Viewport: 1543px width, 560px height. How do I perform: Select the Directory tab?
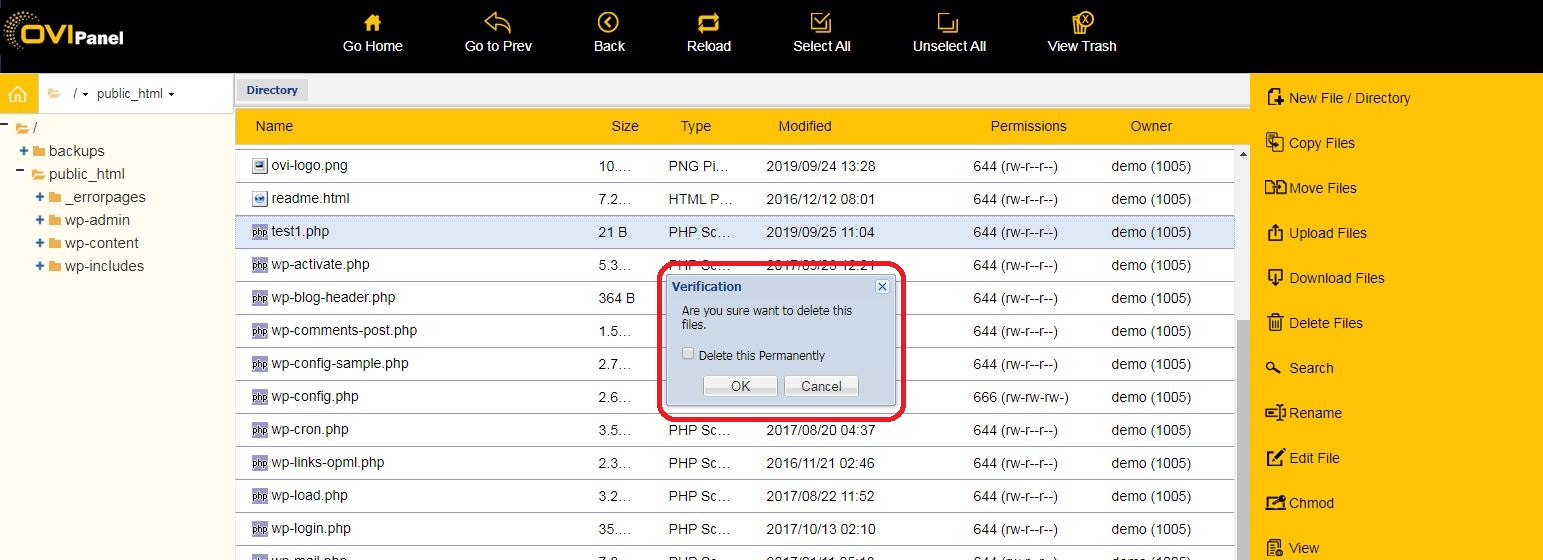pos(272,90)
